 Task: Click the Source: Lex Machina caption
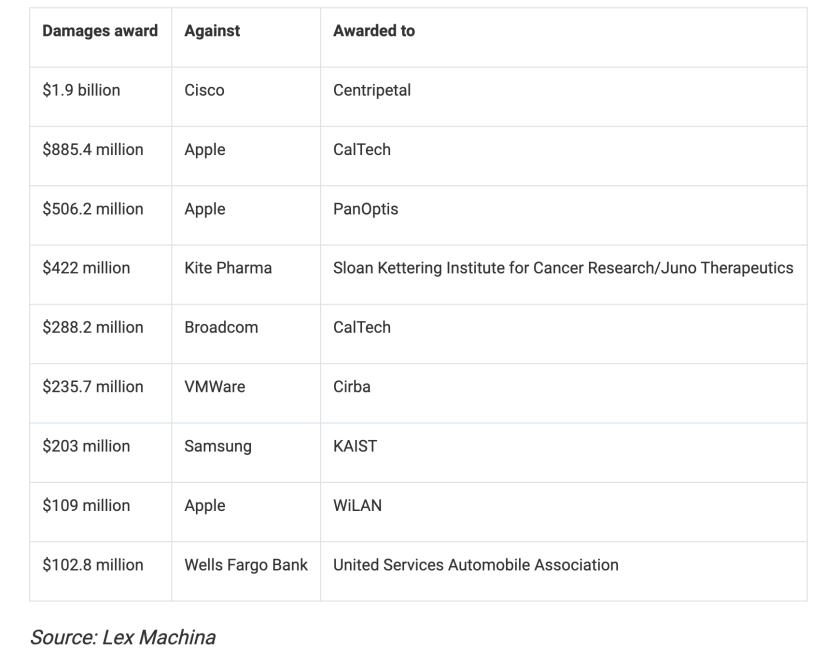click(x=123, y=637)
